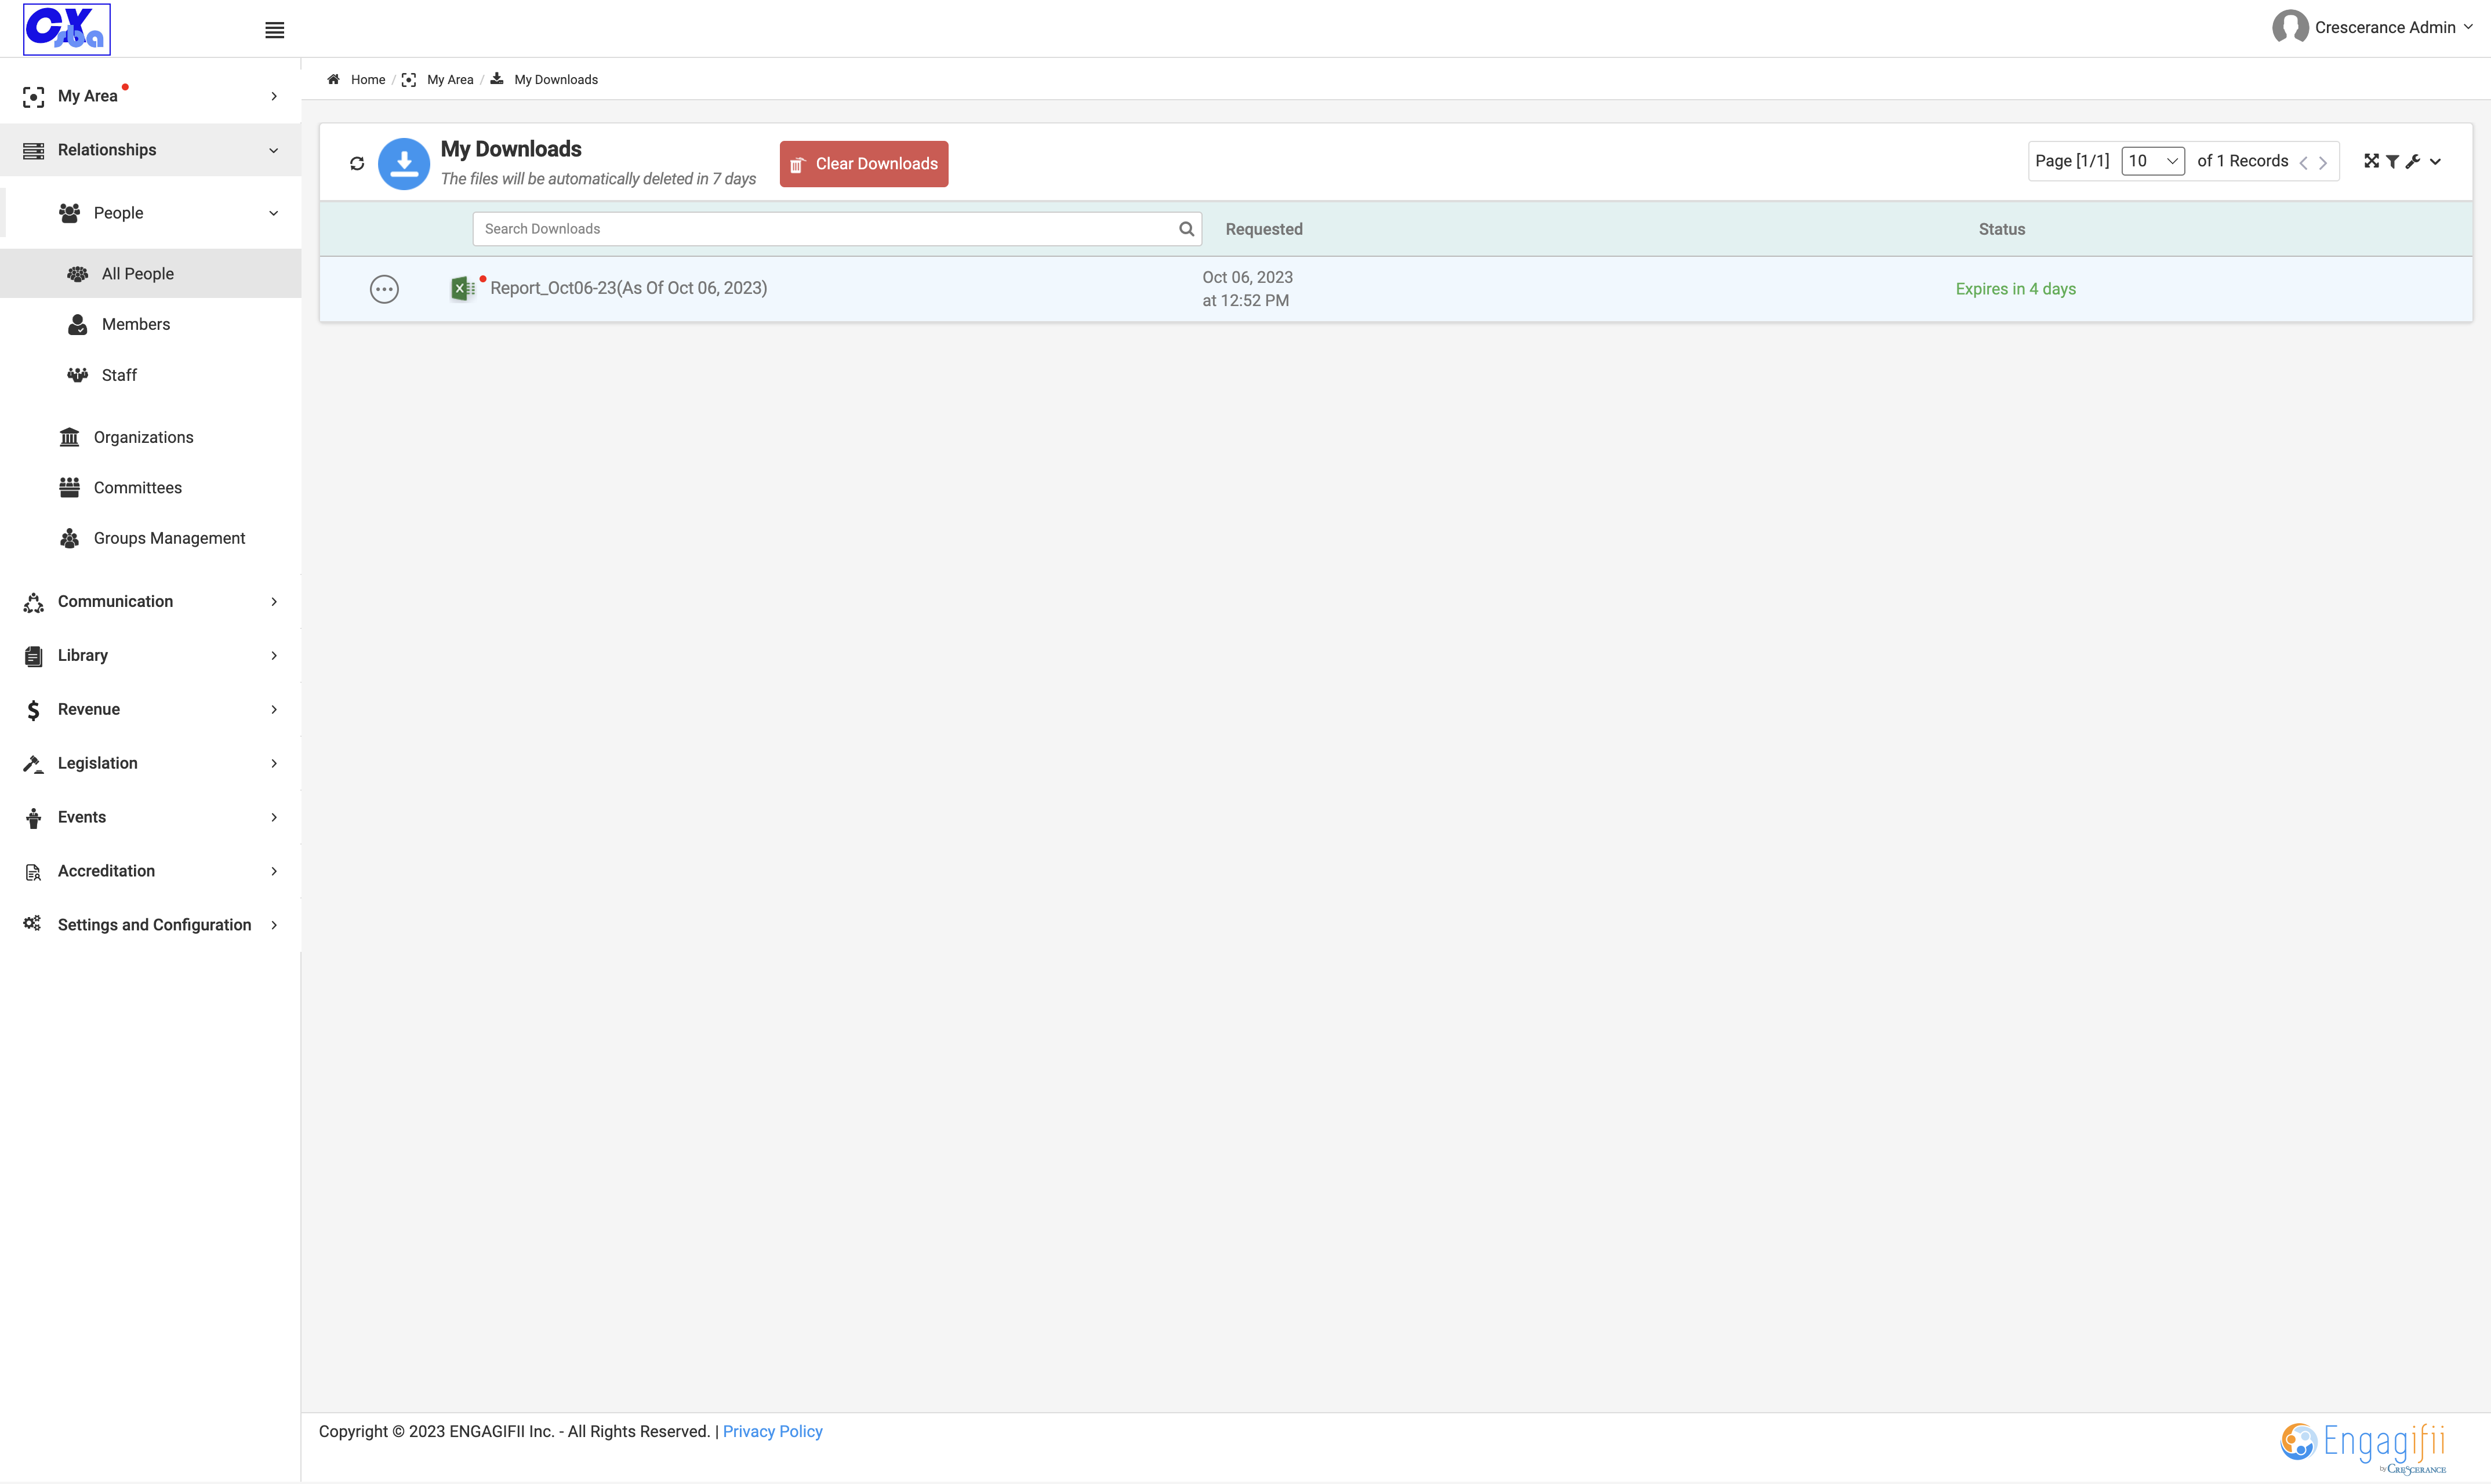
Task: Click the People chevron arrow
Action: click(274, 214)
